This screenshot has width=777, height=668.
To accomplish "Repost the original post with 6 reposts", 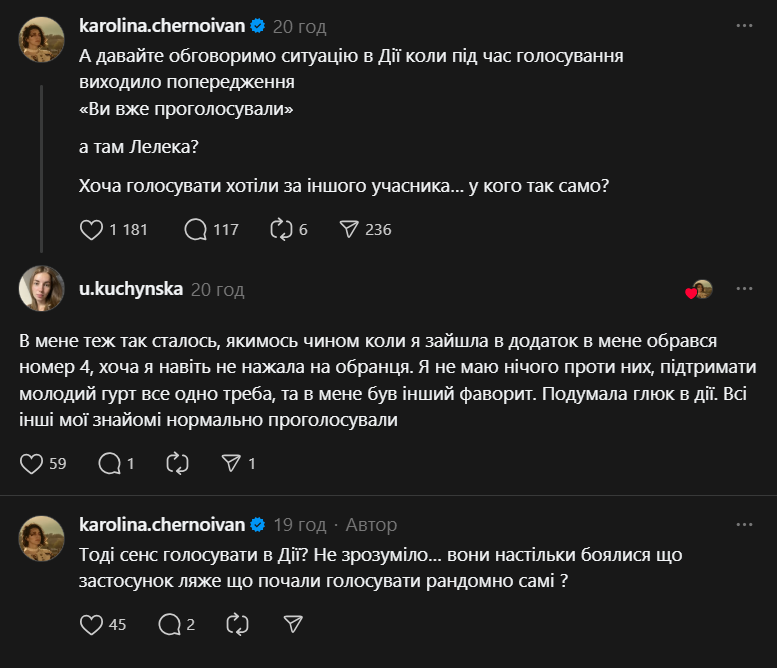I will click(281, 229).
